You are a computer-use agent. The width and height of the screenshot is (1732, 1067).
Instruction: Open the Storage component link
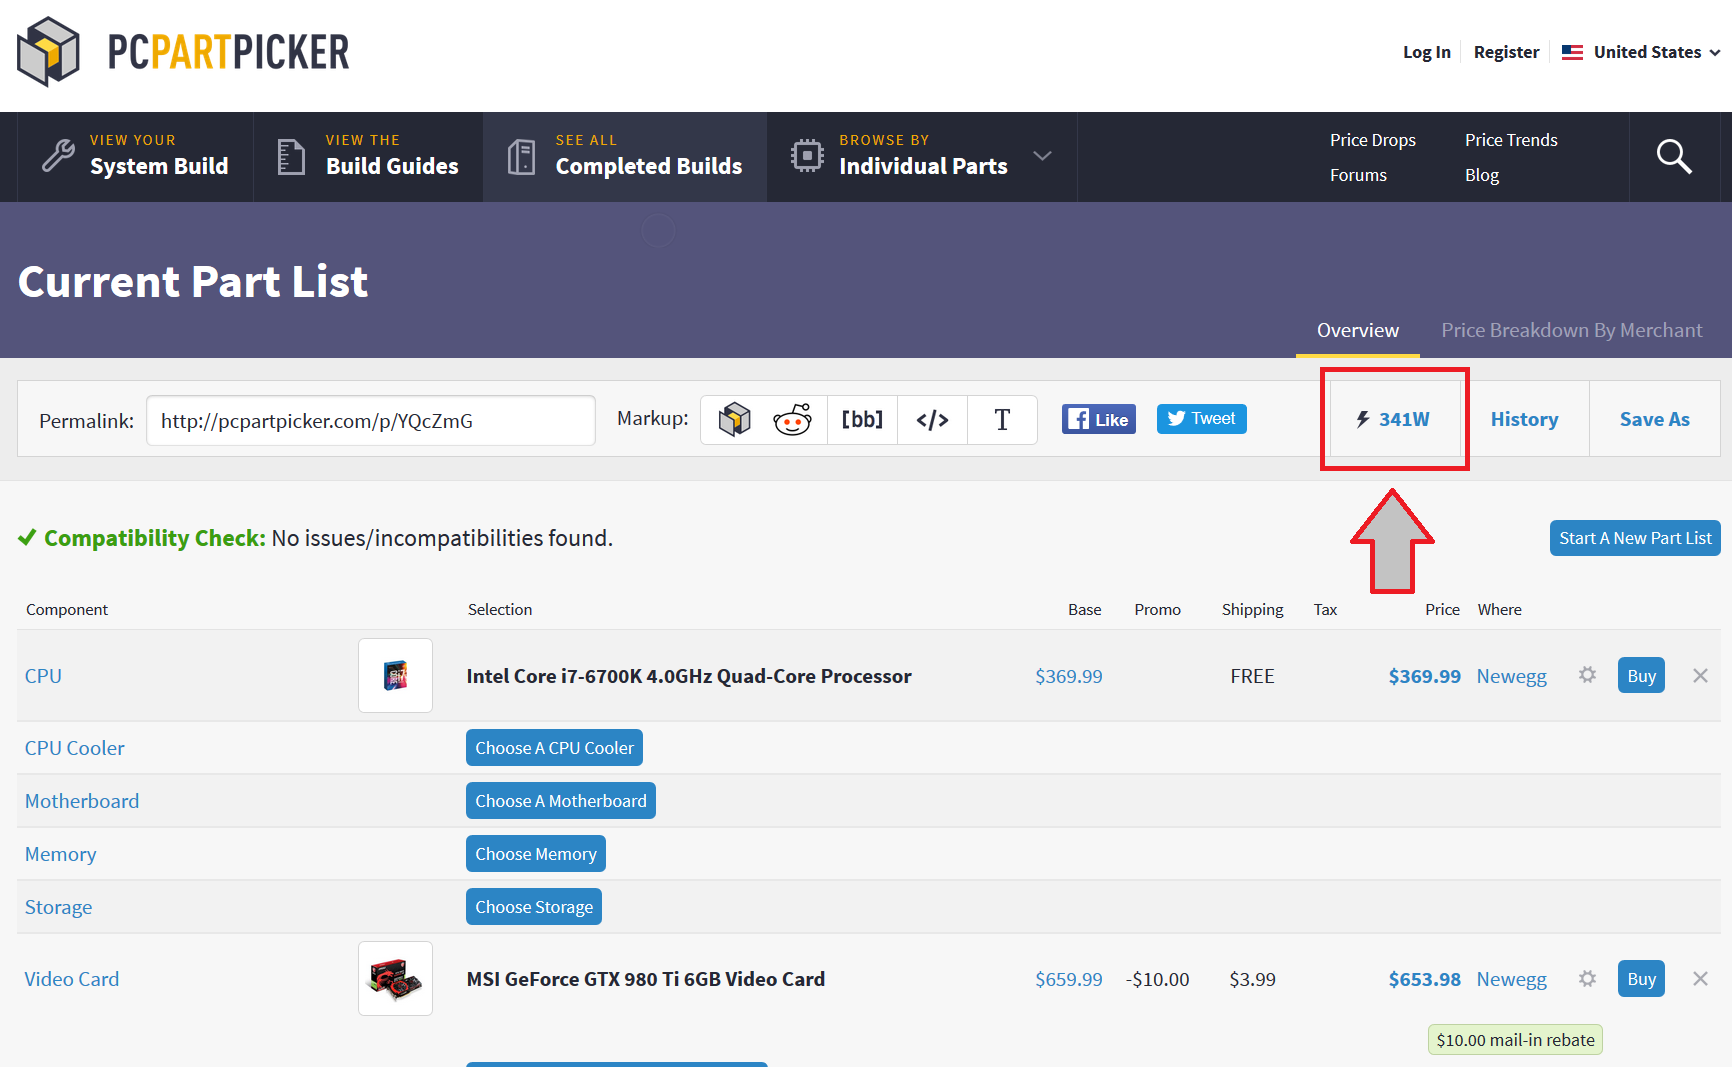point(58,907)
